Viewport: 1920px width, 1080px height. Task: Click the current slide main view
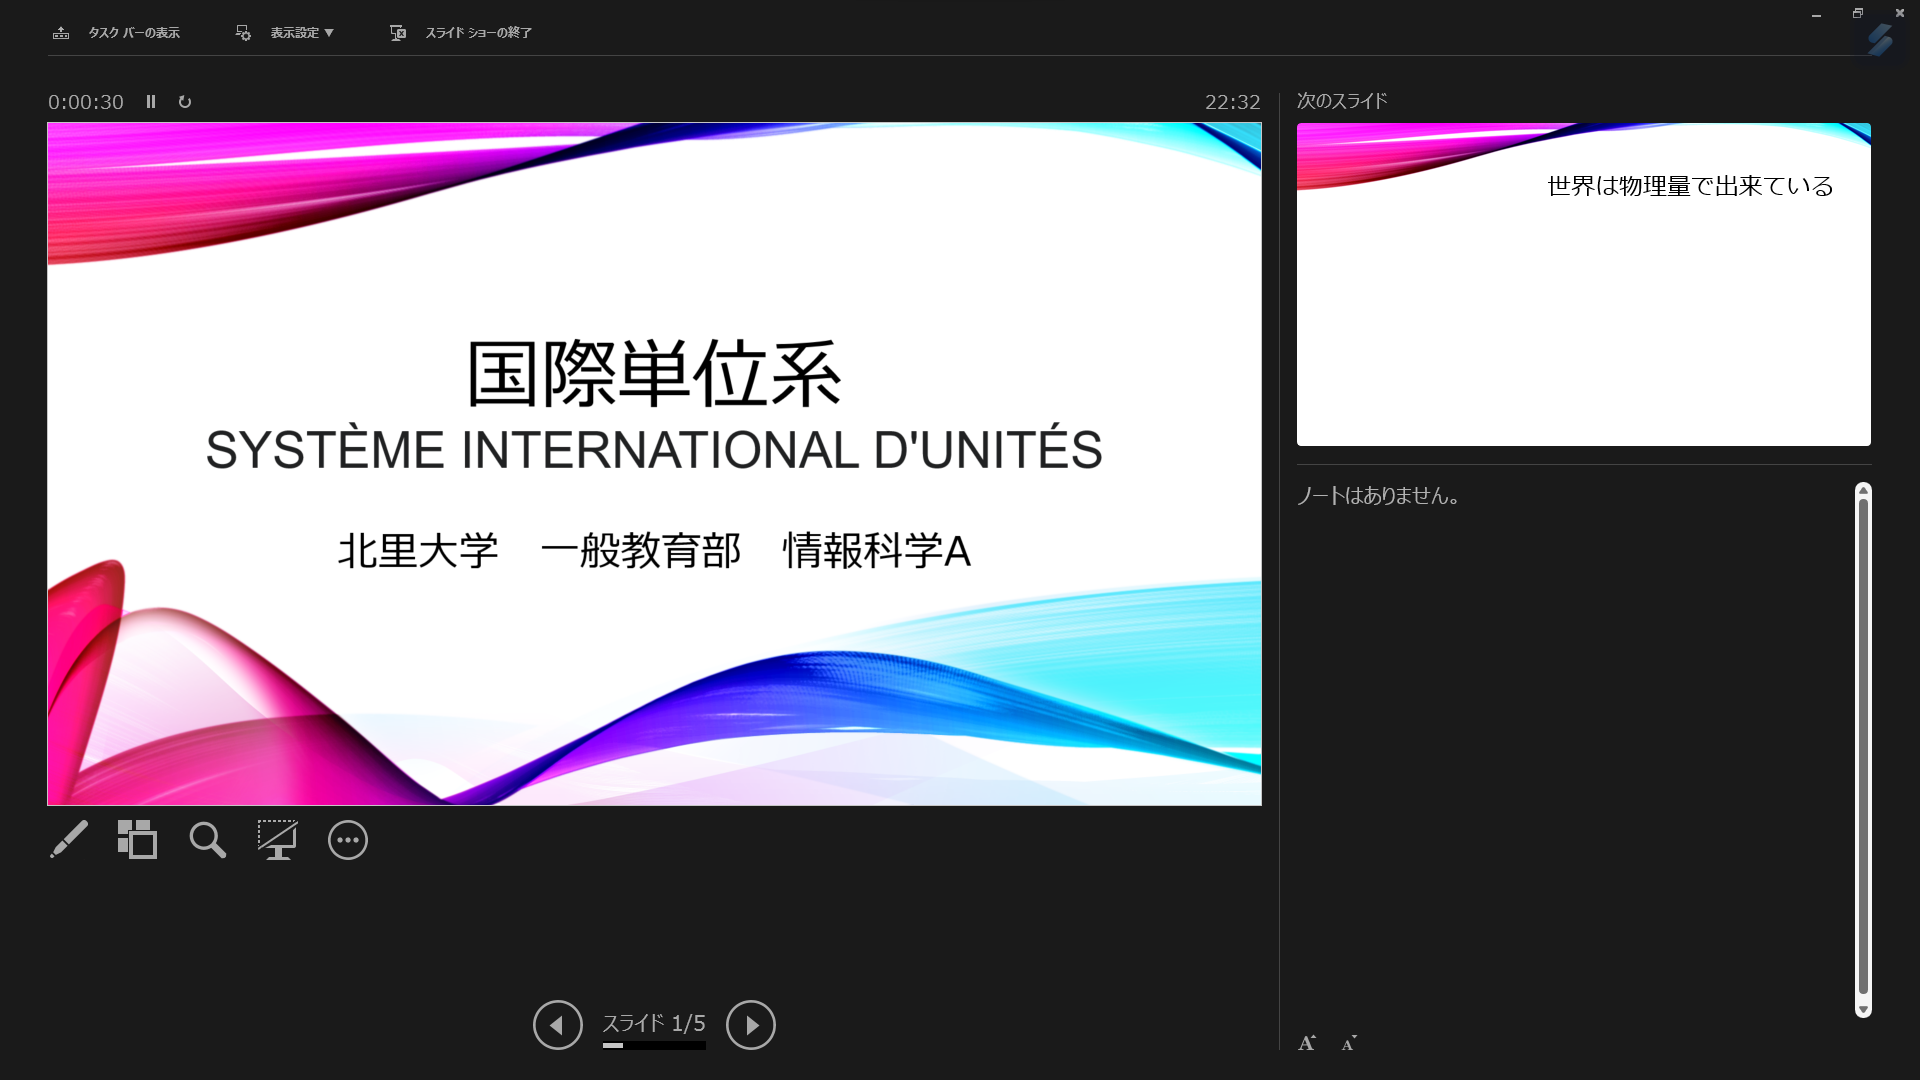point(654,464)
